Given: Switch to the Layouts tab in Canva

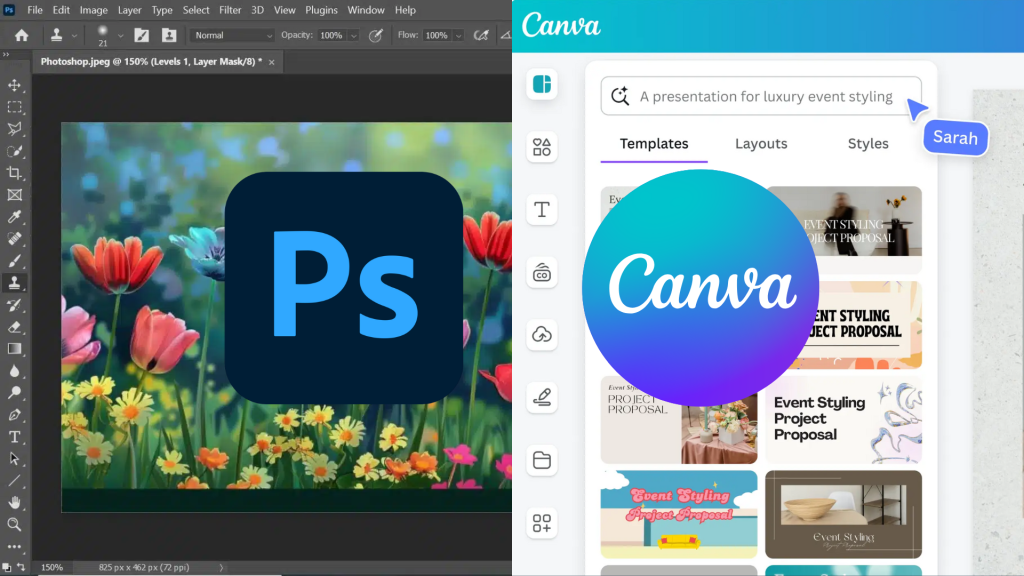Looking at the screenshot, I should [761, 144].
